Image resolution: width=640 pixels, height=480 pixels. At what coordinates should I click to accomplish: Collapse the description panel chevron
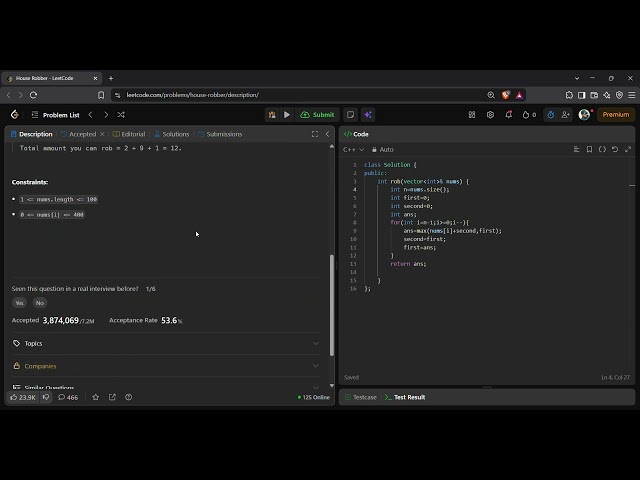(x=327, y=134)
